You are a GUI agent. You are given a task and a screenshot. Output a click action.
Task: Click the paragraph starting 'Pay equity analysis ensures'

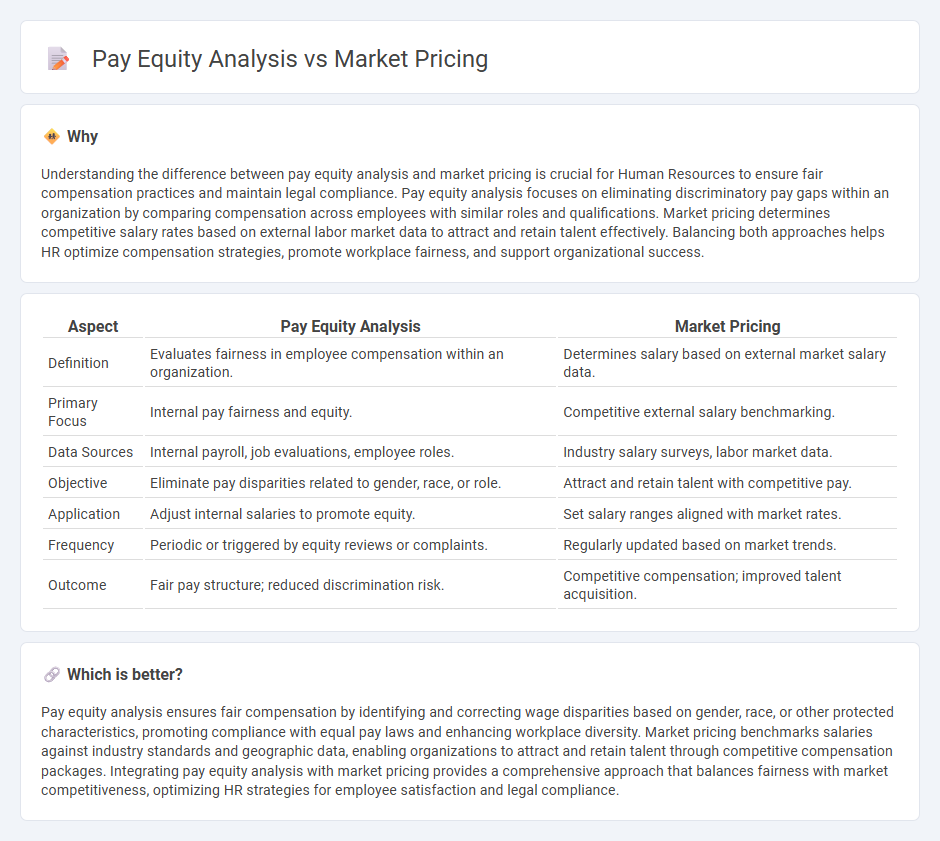[467, 751]
